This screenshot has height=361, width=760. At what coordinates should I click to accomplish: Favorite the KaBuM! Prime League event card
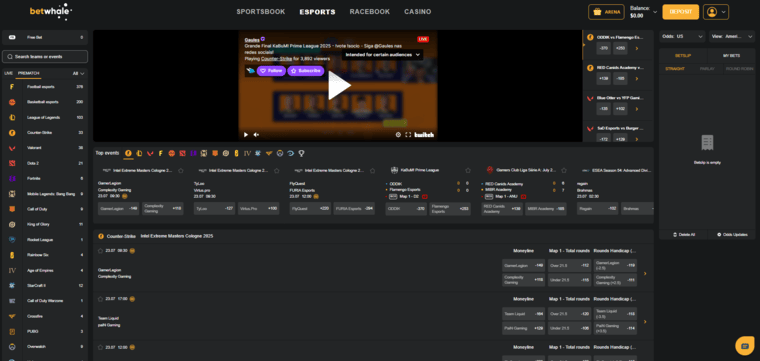point(468,171)
